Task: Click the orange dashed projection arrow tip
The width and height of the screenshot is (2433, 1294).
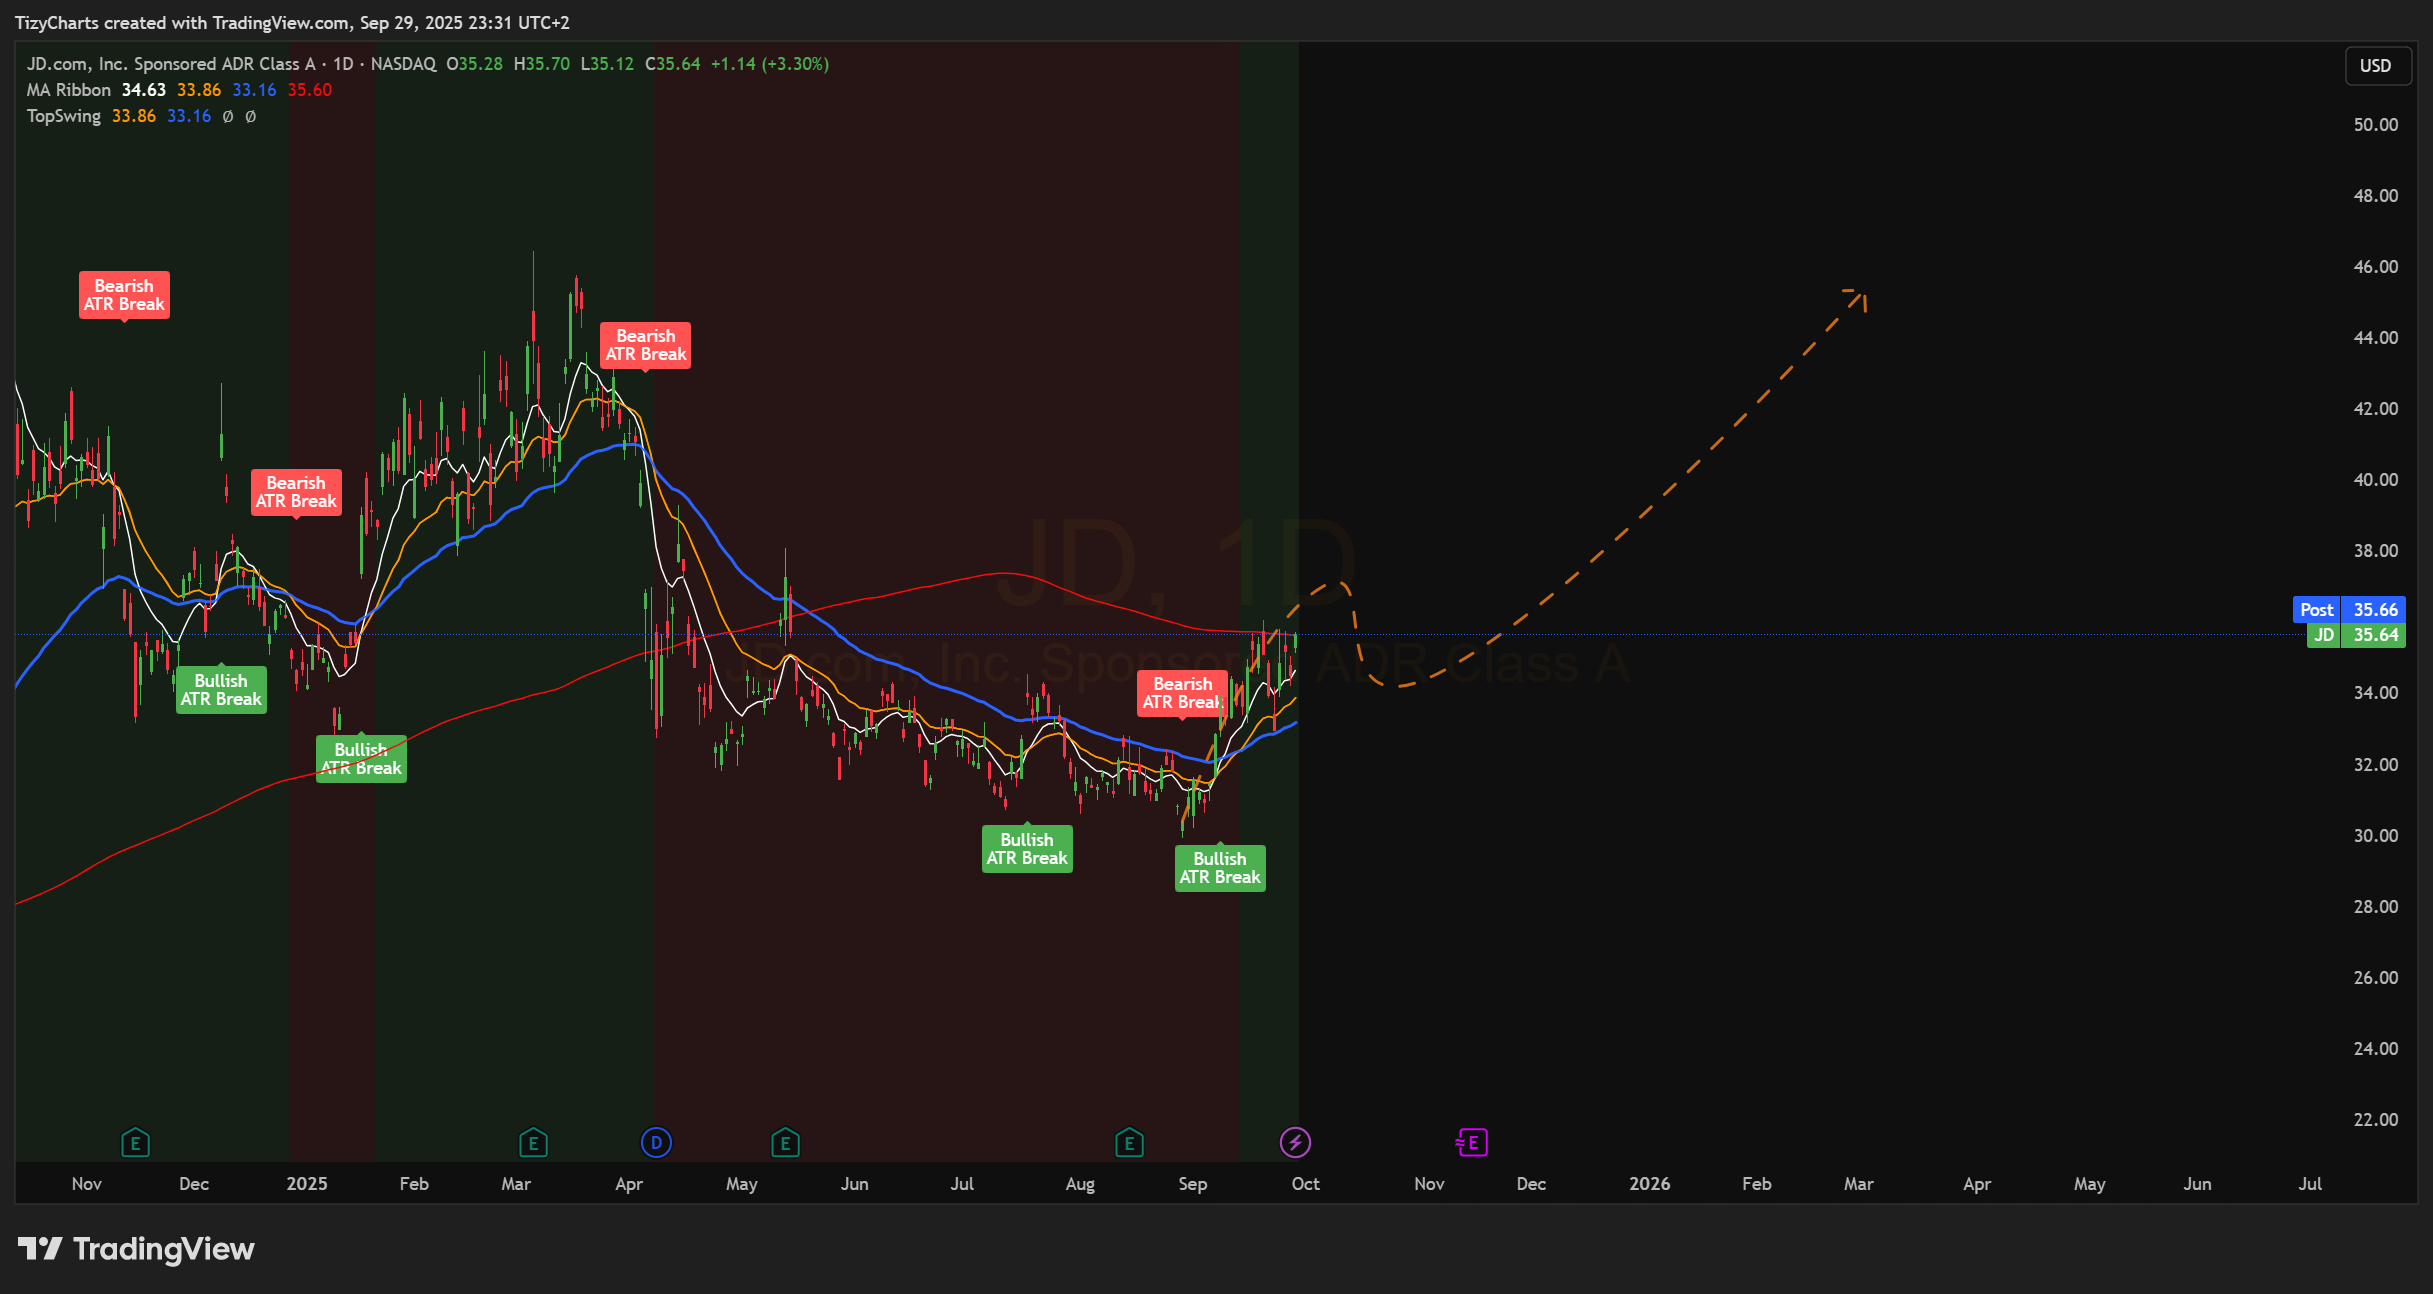Action: (x=1862, y=294)
